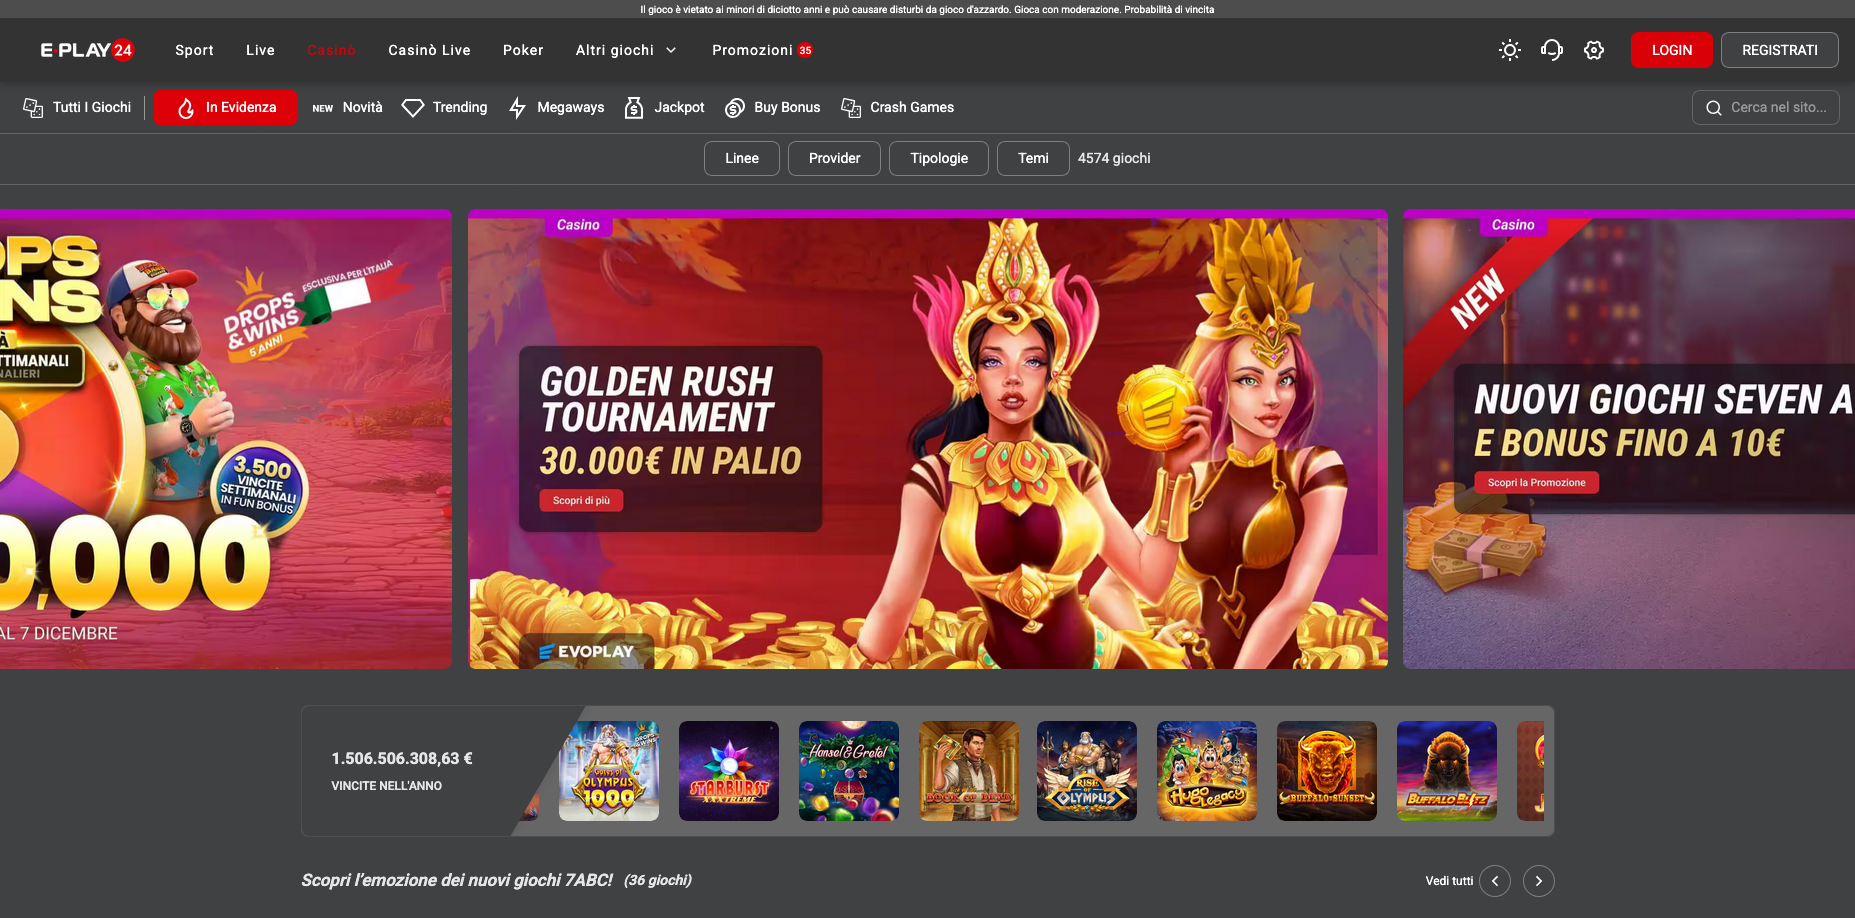Advance the 7ABC games carousel right

point(1538,881)
